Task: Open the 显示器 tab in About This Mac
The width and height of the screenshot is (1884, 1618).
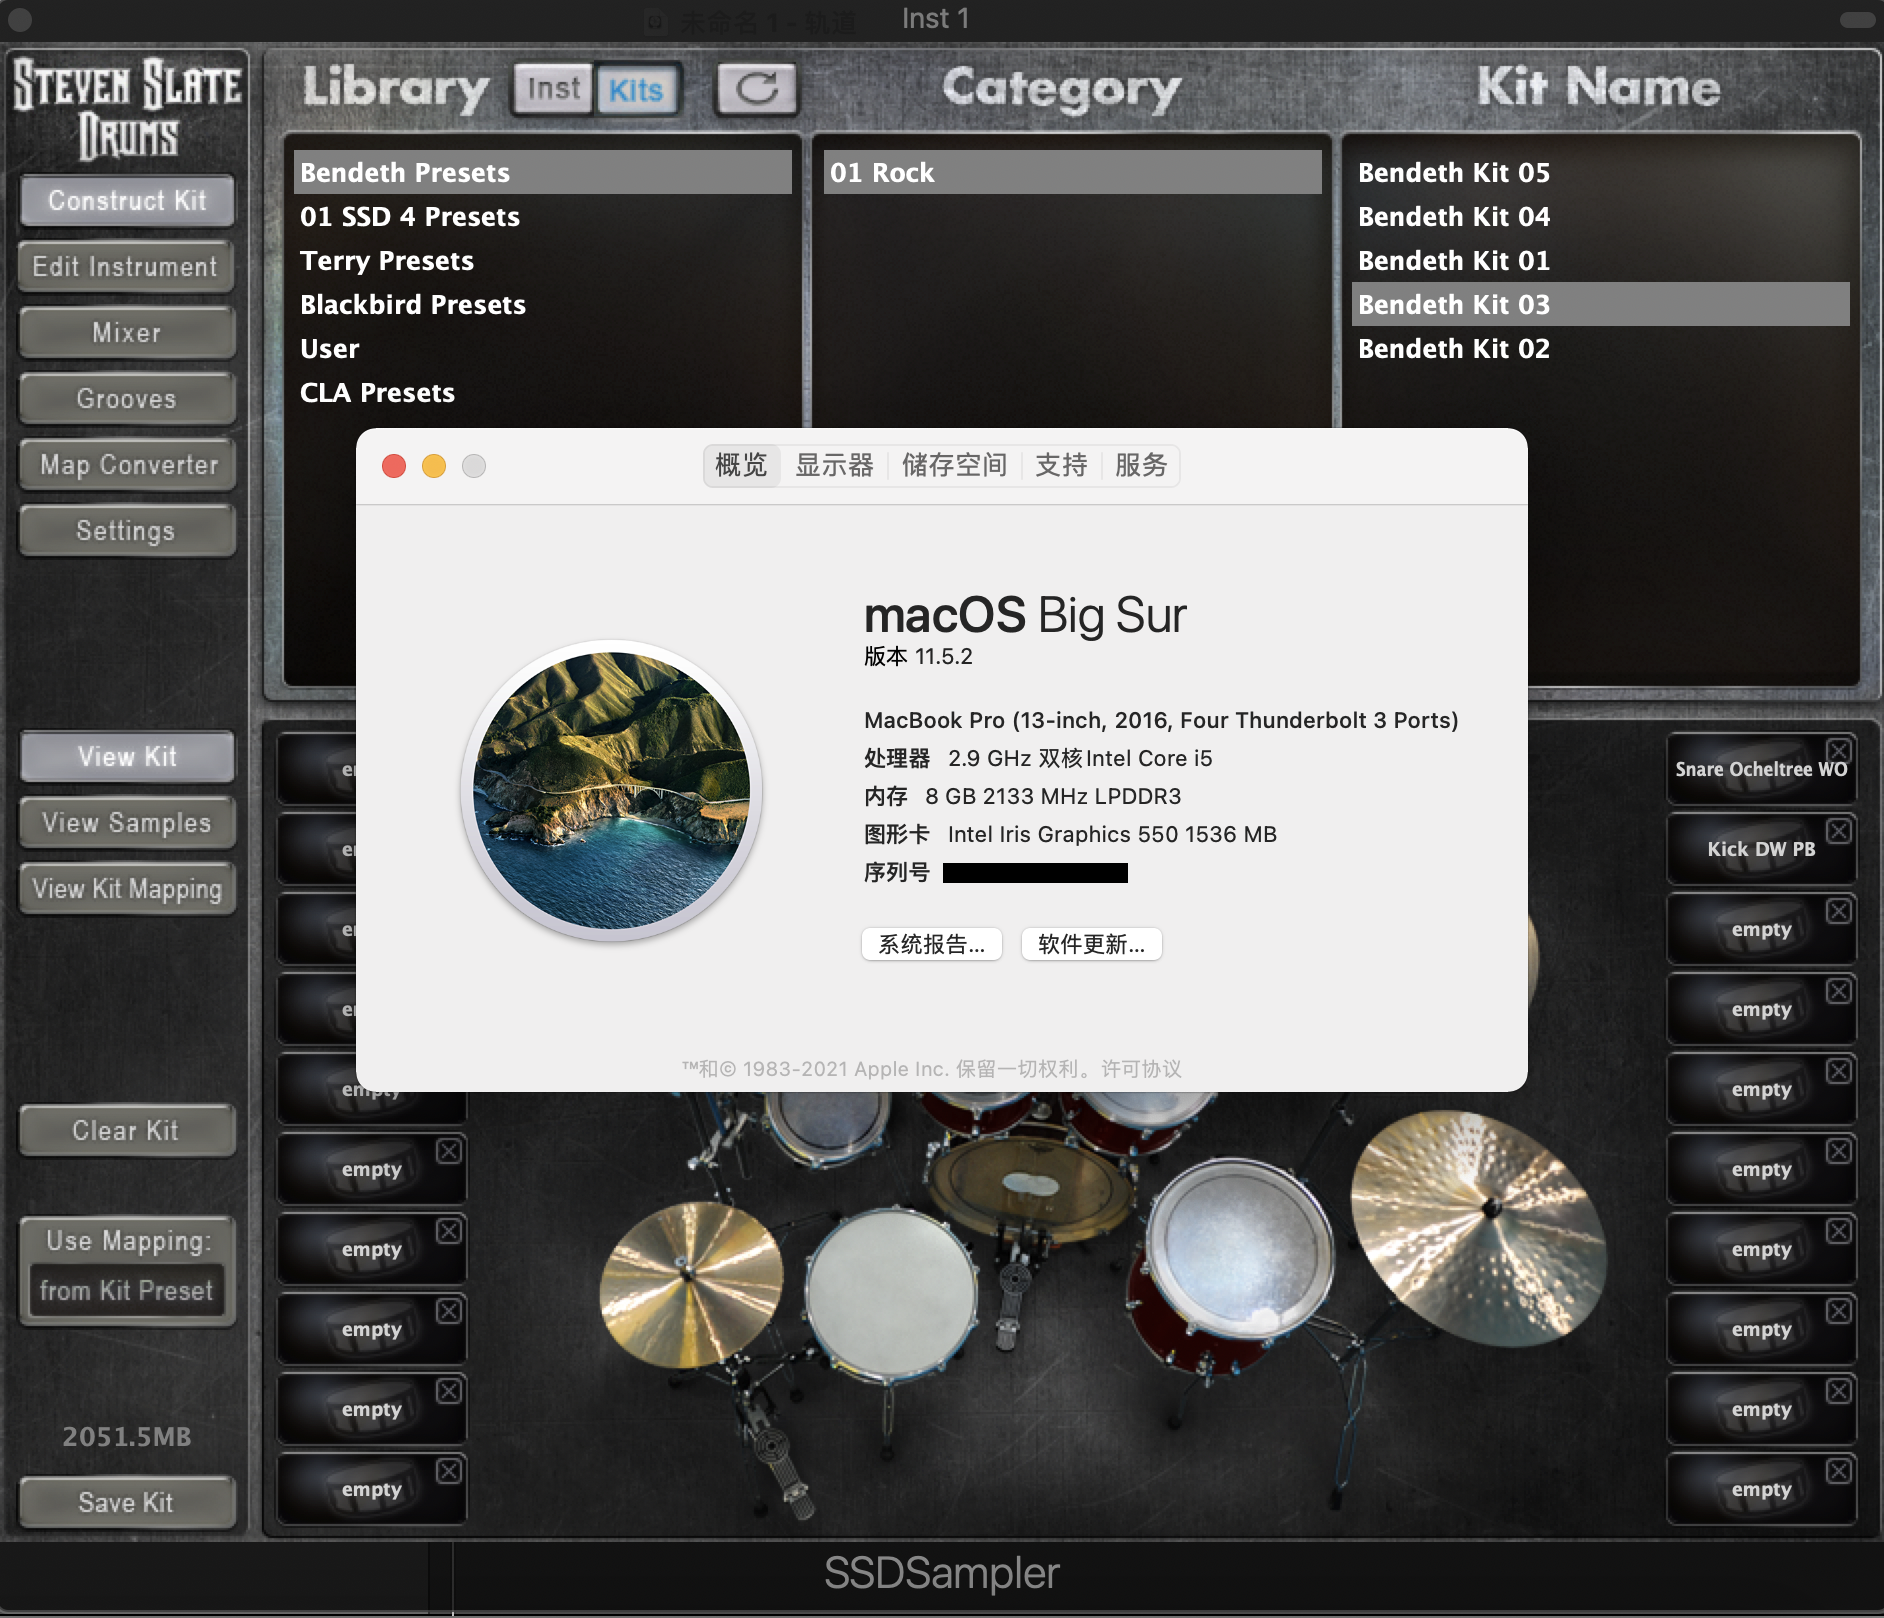Action: 834,465
